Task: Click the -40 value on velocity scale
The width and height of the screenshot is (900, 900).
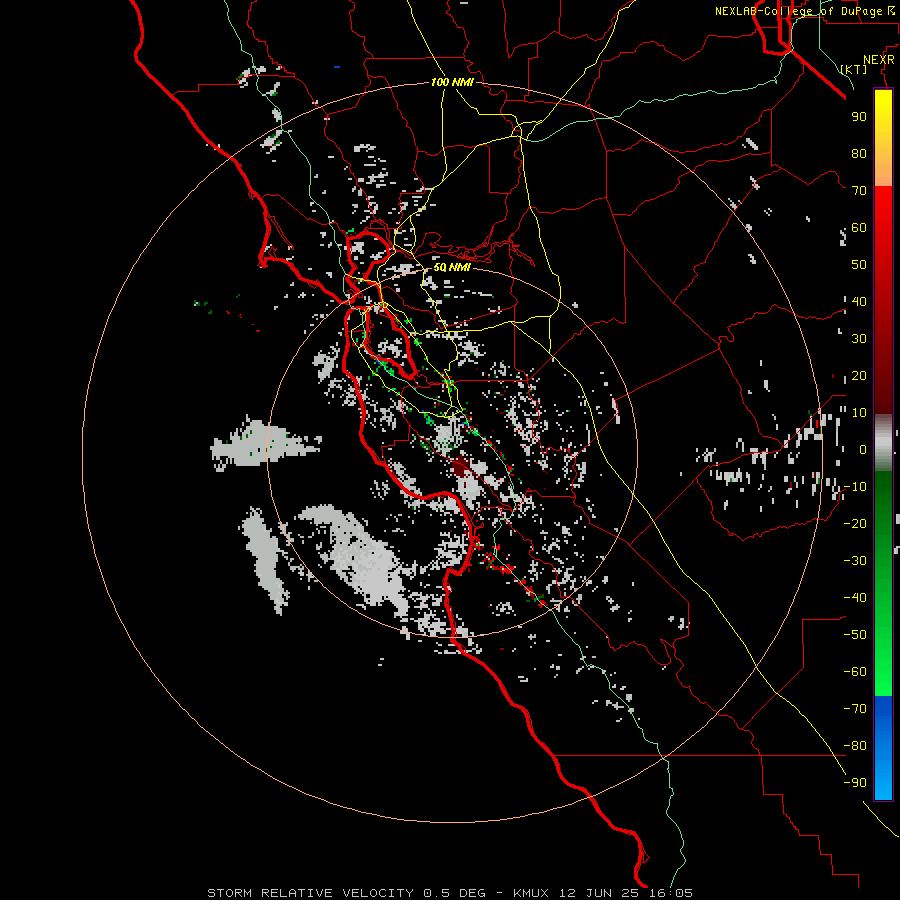Action: pos(855,598)
